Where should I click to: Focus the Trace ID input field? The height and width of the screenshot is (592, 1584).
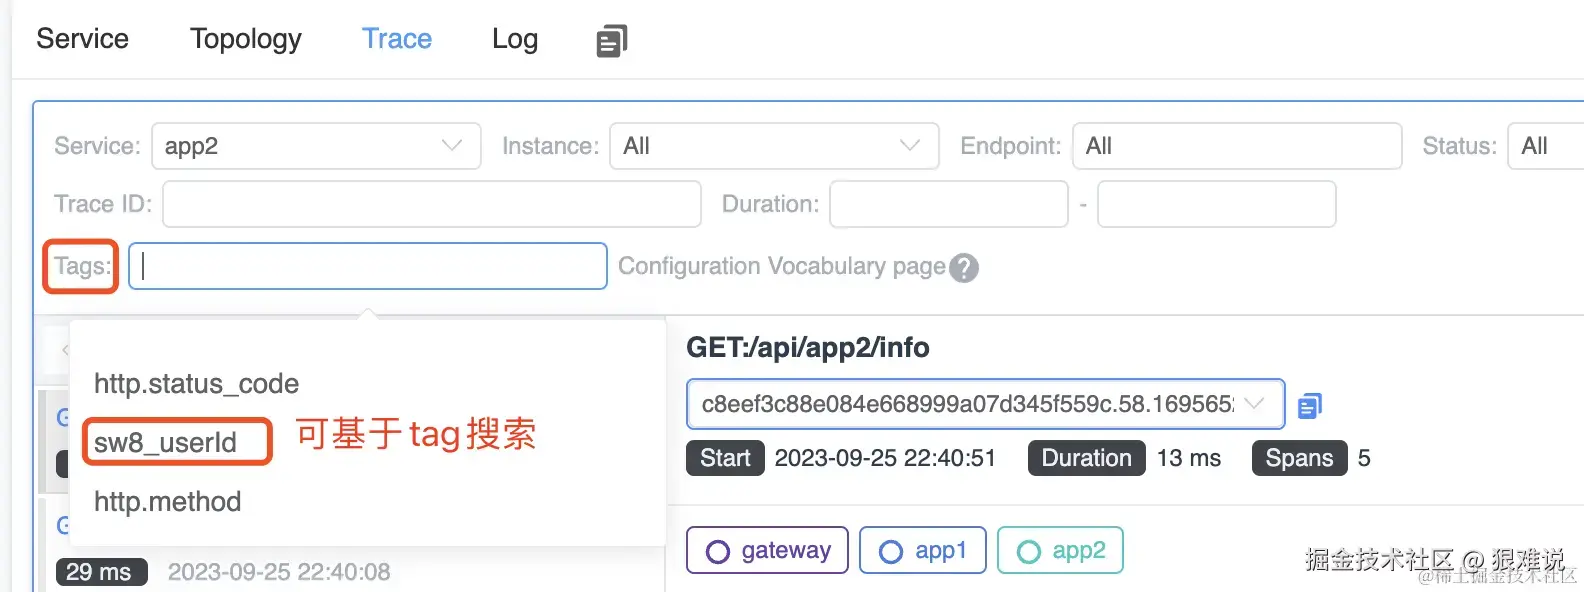click(431, 204)
